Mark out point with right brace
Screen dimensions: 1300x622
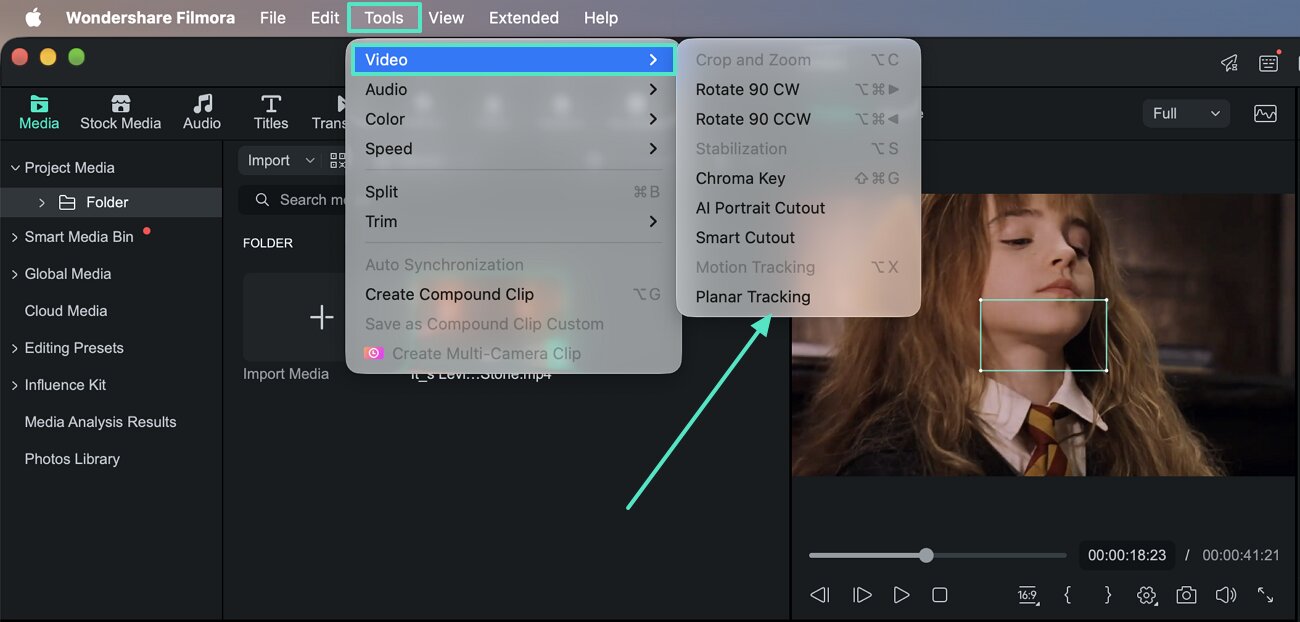pyautogui.click(x=1107, y=595)
